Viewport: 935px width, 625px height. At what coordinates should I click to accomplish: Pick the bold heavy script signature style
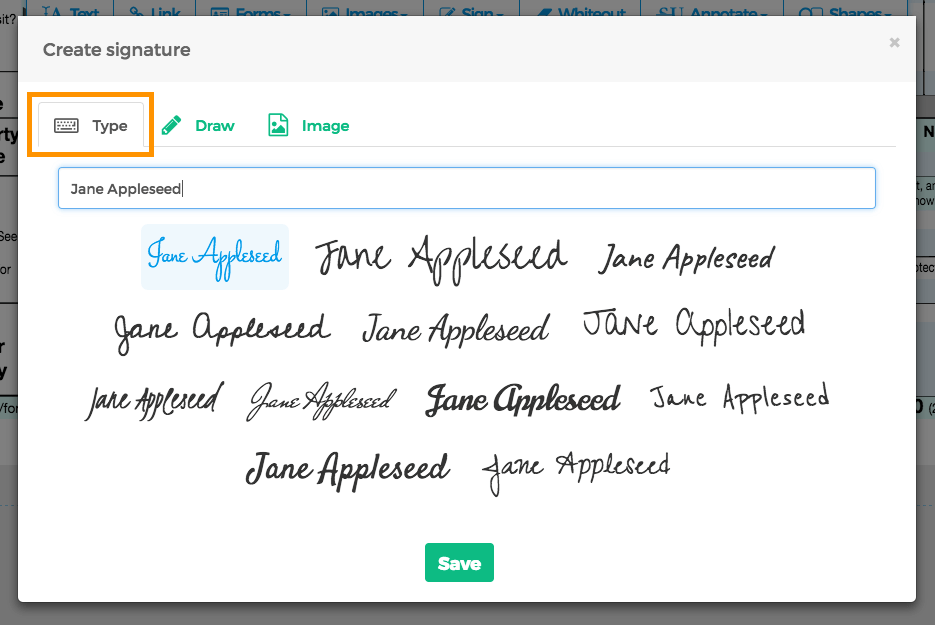pos(523,400)
